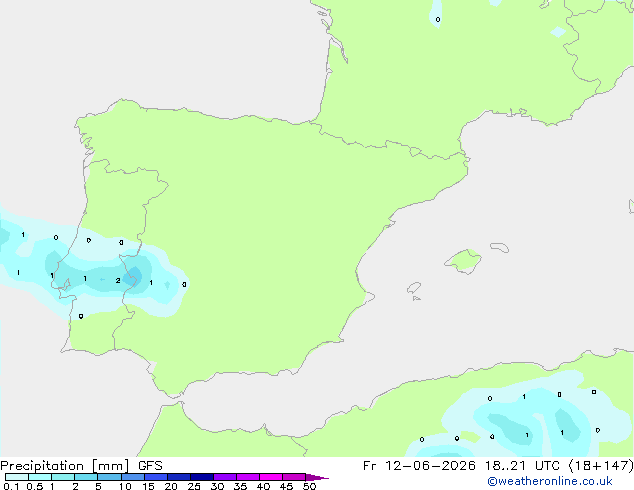Click the '0.1' legend scale label

11,486
